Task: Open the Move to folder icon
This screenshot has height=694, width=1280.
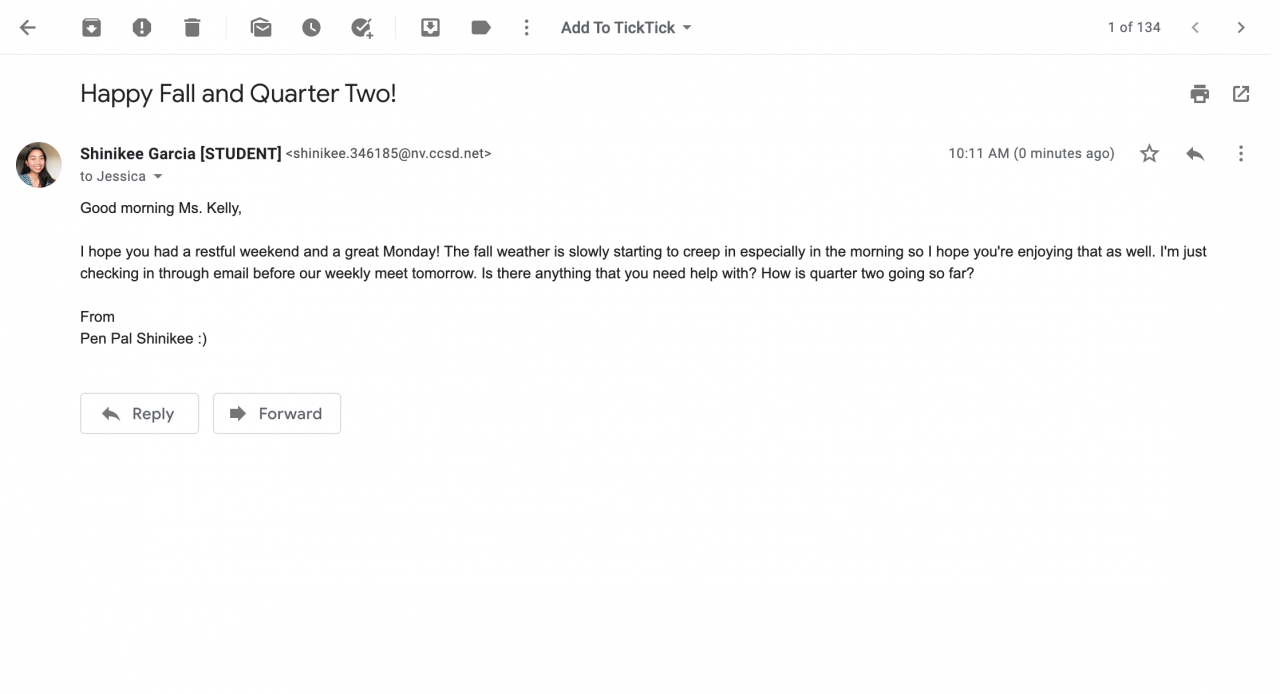Action: point(430,28)
